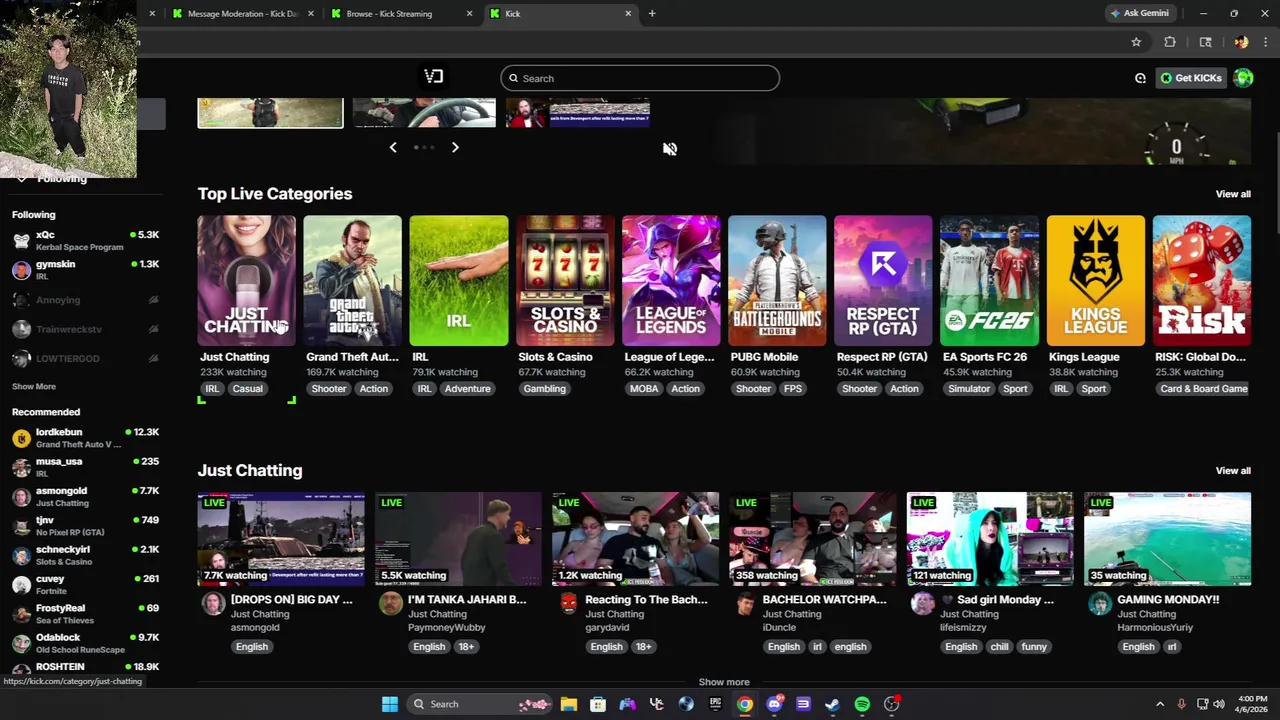The height and width of the screenshot is (720, 1280).
Task: Select FPS tag under PUBG Mobile
Action: pos(793,389)
